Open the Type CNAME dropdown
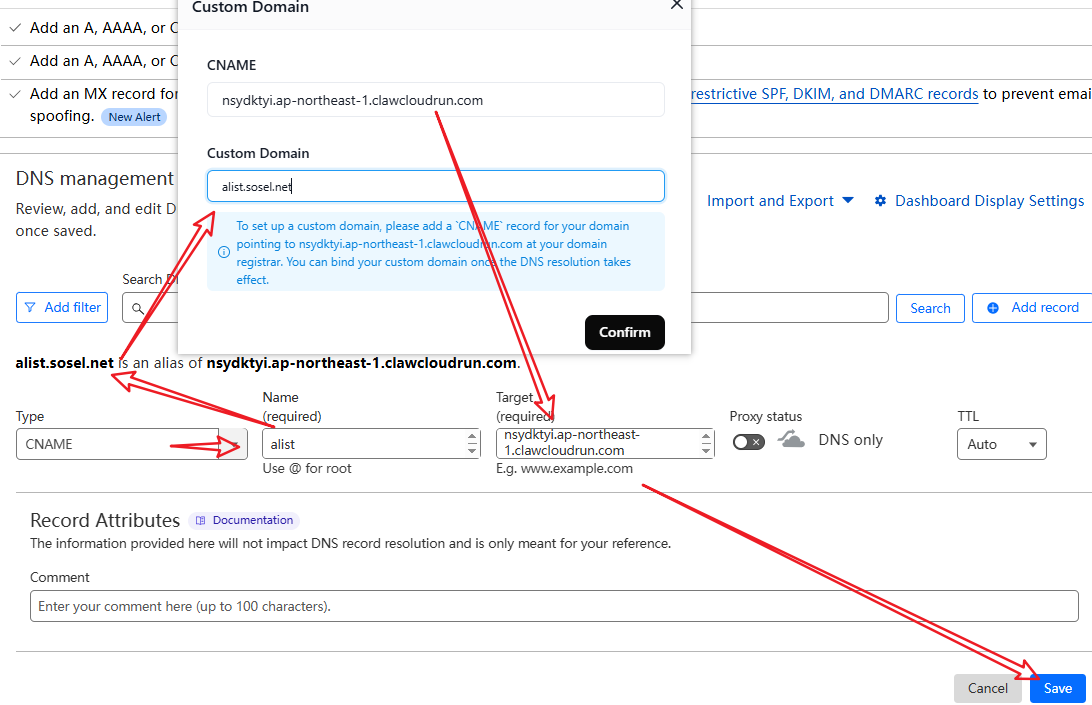The width and height of the screenshot is (1092, 705). pos(132,444)
